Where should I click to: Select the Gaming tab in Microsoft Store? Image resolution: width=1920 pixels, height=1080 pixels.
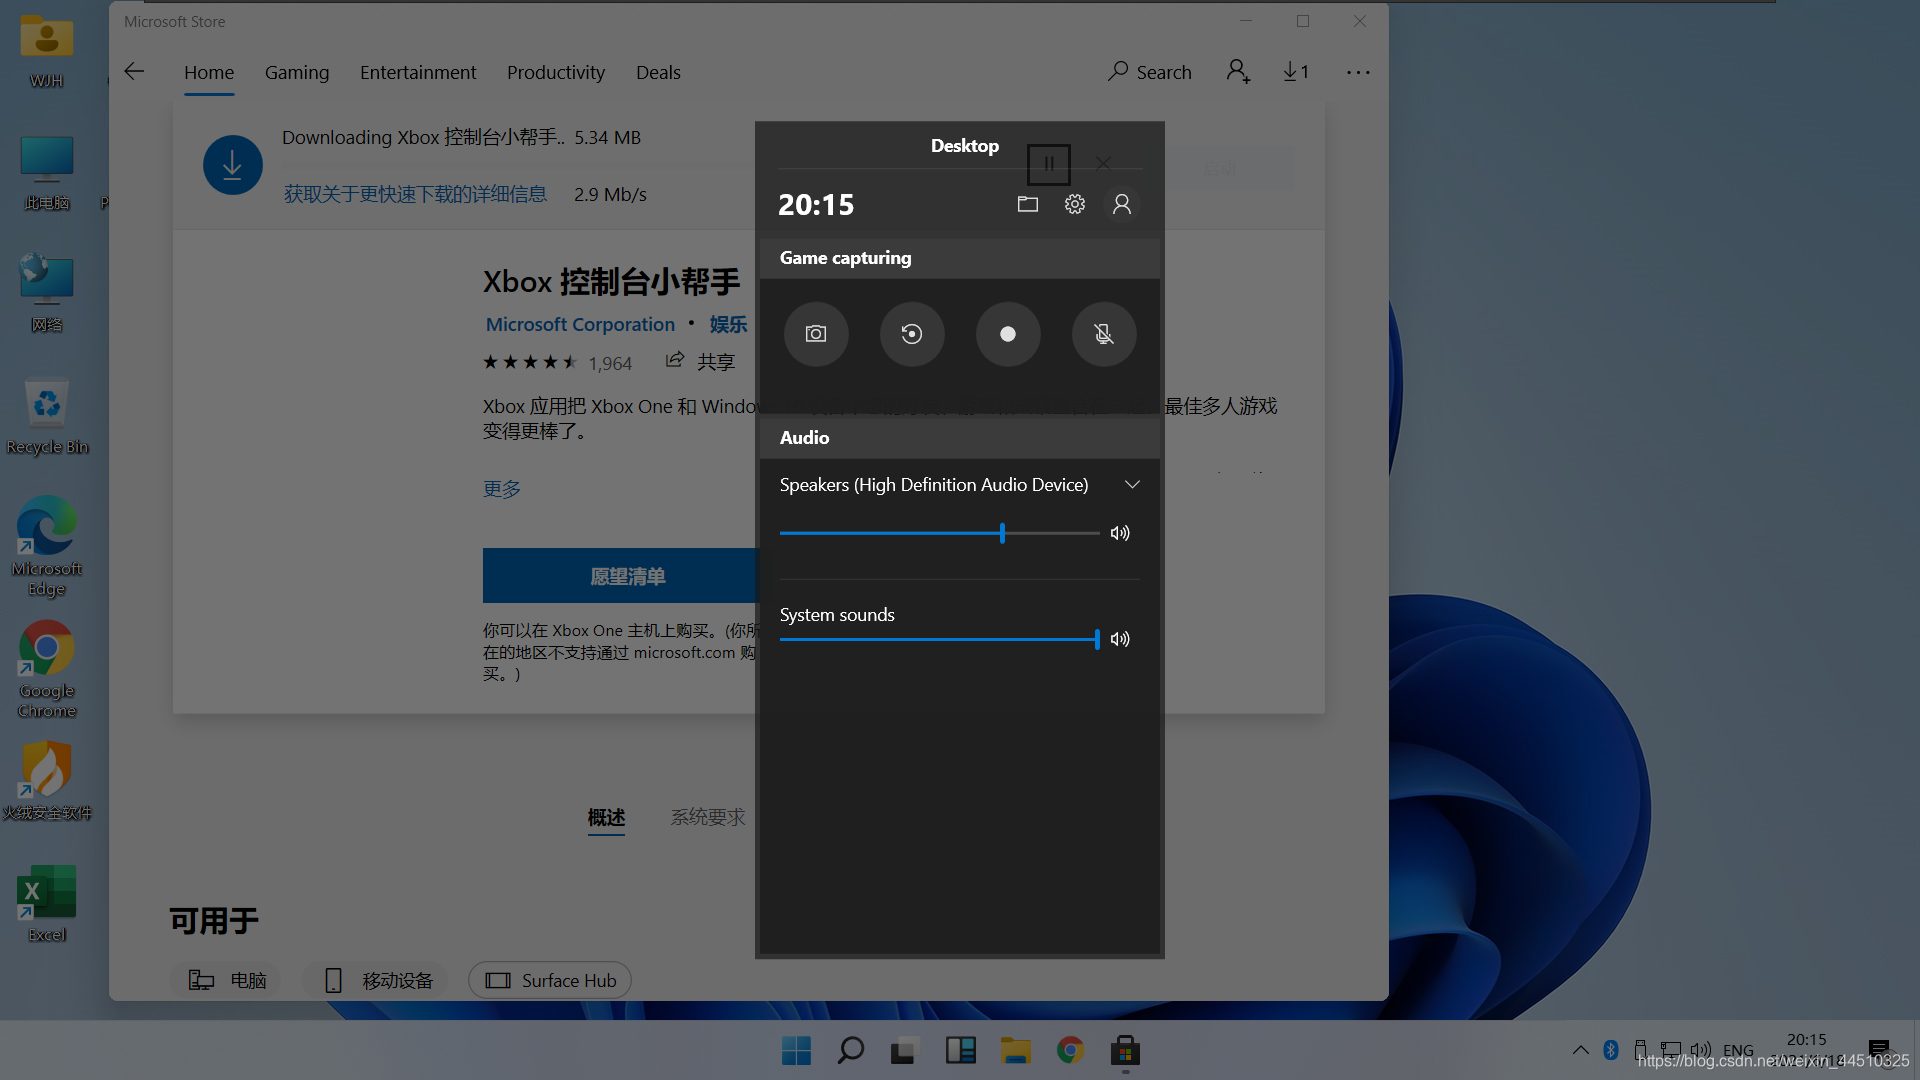click(297, 71)
